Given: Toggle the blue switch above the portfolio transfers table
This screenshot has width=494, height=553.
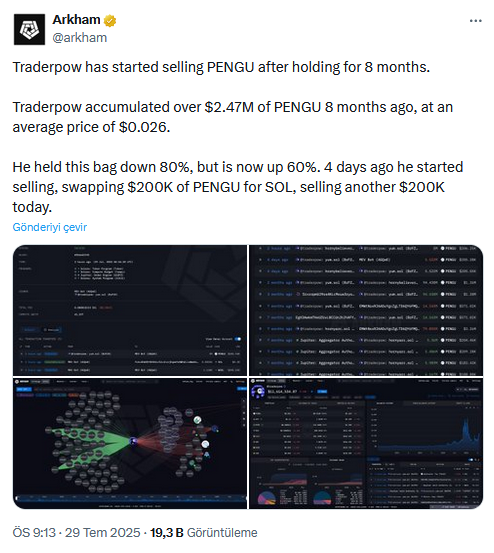Looking at the screenshot, I should click(471, 460).
